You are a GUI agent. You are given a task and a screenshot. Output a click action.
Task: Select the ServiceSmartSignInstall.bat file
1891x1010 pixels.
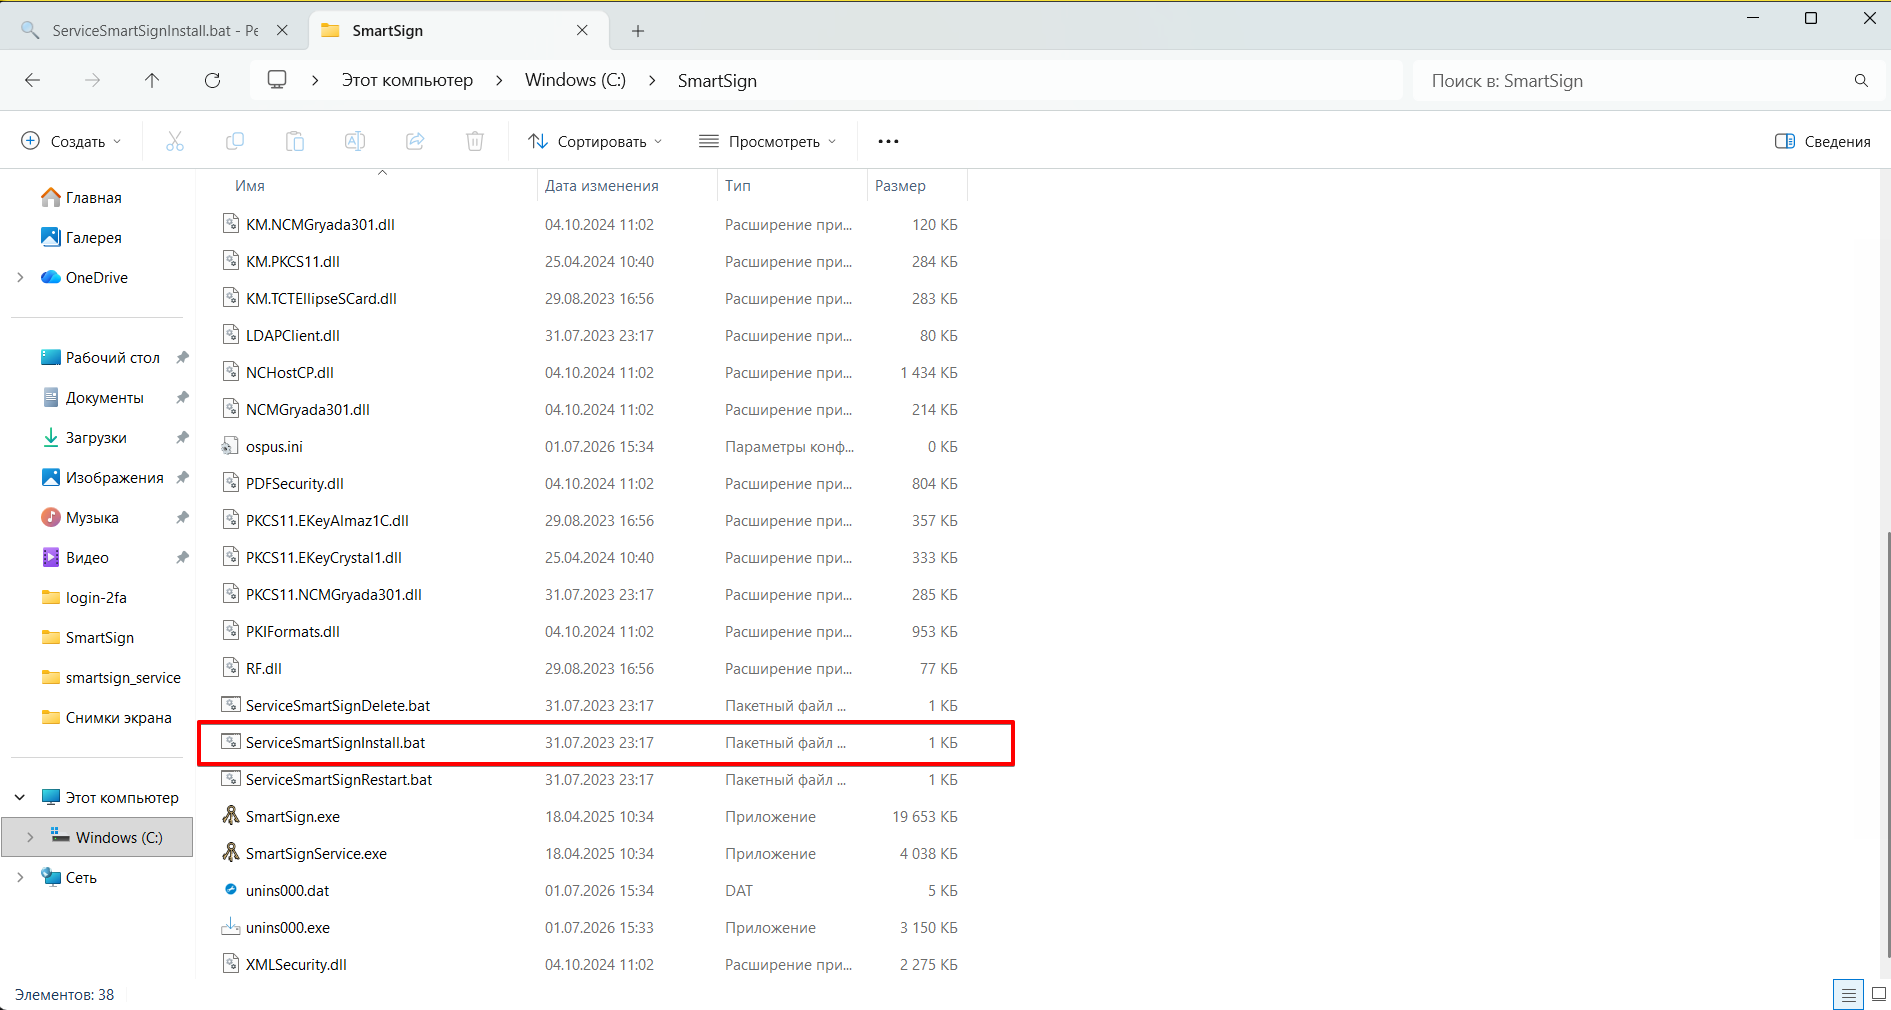tap(606, 742)
